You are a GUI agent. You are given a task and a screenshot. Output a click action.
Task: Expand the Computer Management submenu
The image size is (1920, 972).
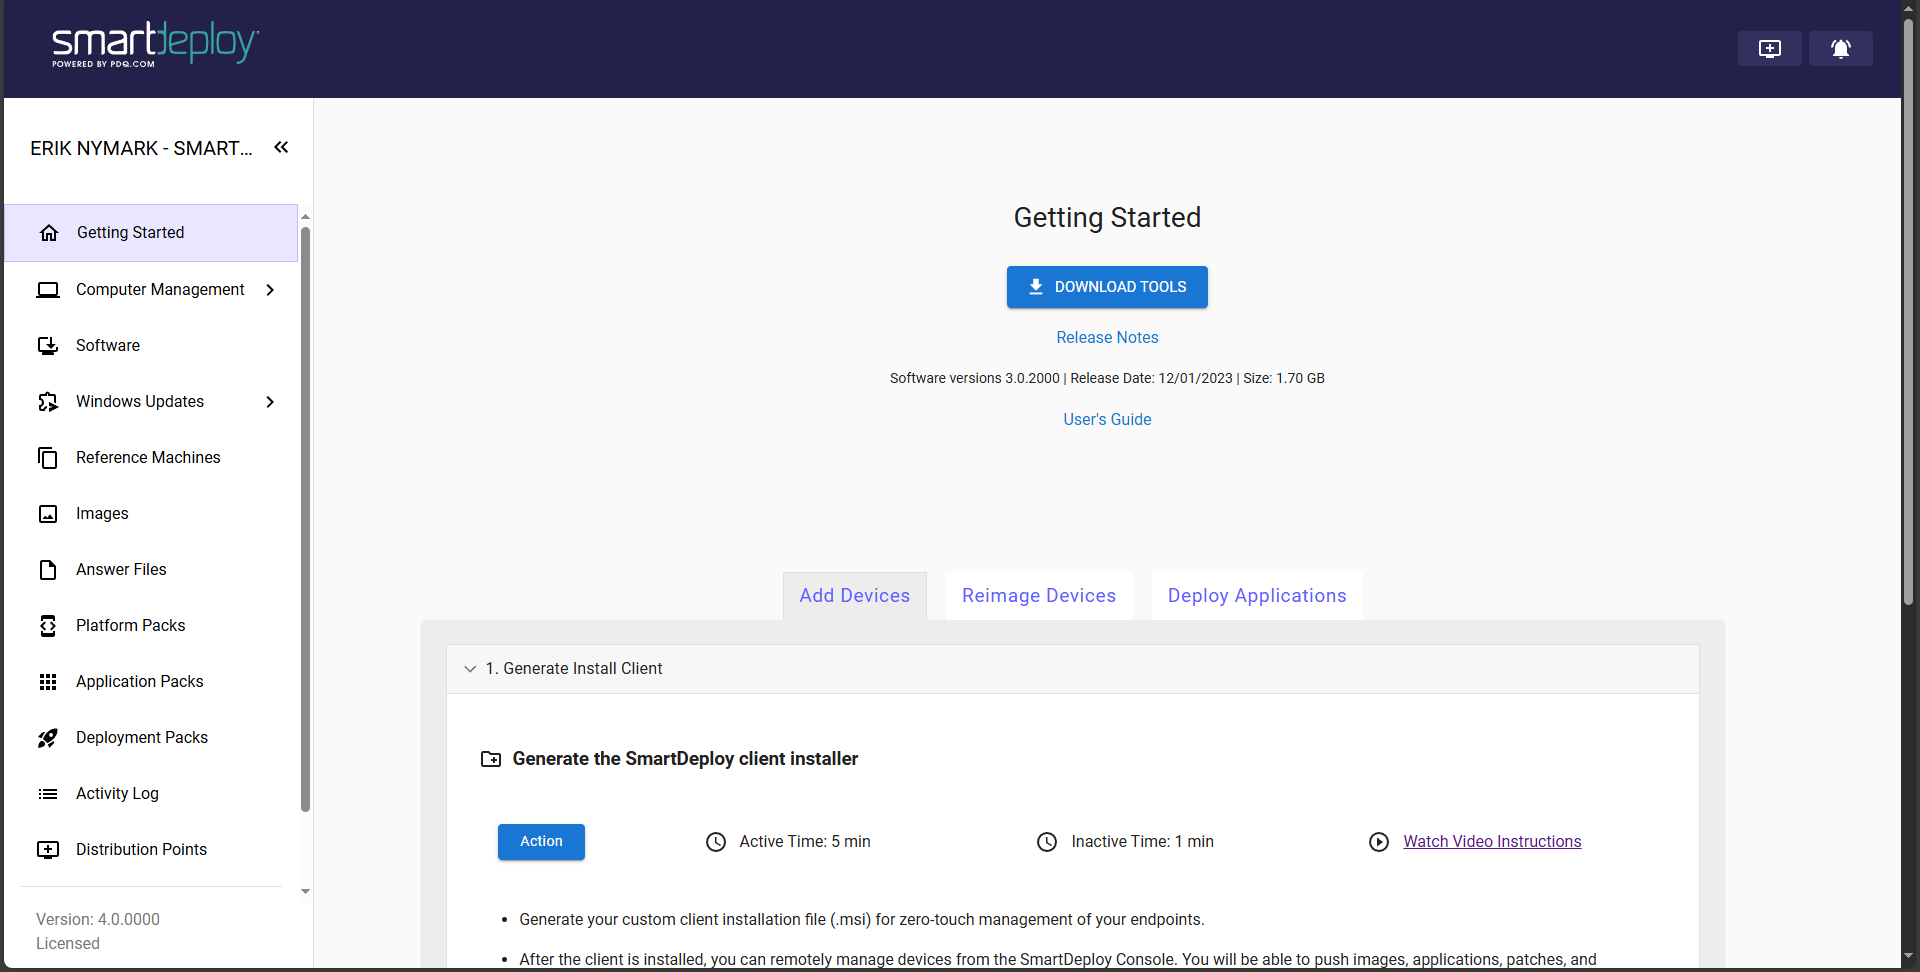click(x=270, y=290)
